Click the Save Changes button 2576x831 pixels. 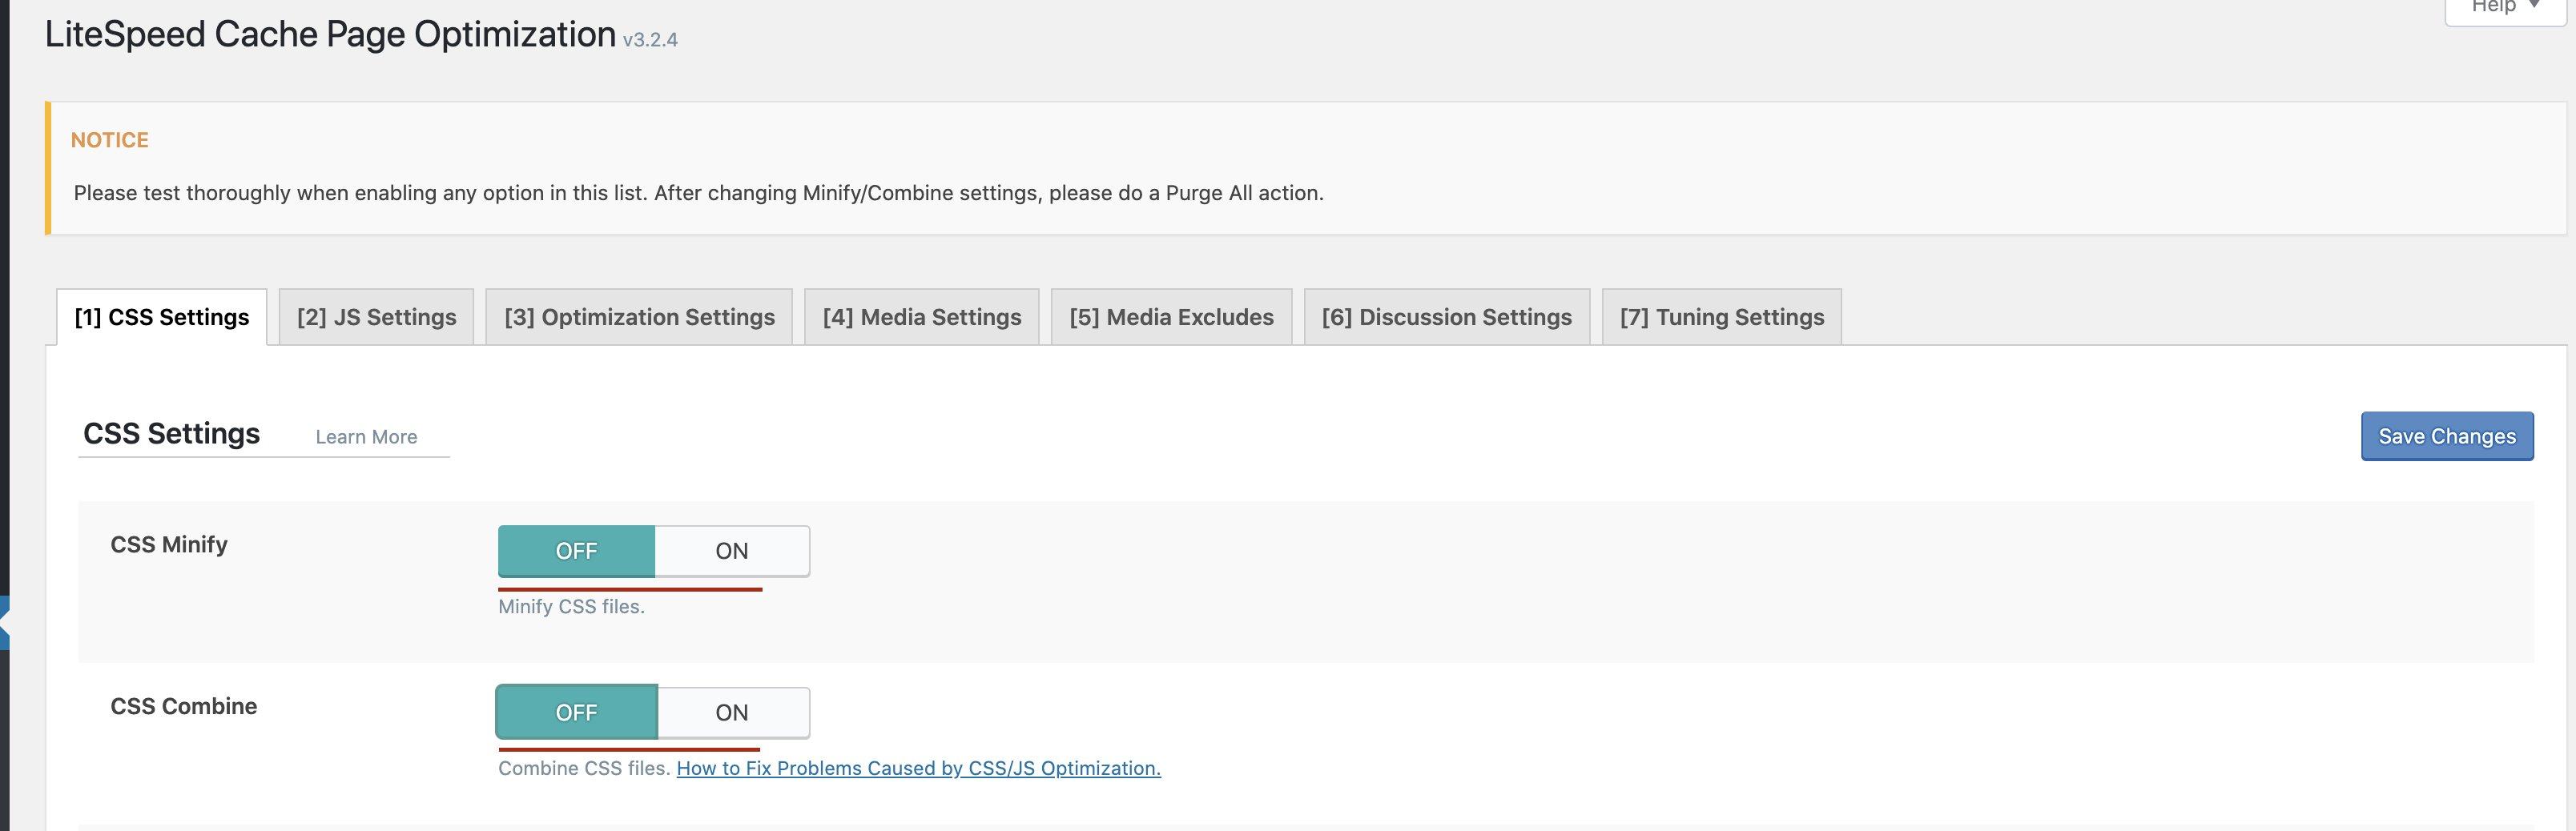click(x=2446, y=436)
